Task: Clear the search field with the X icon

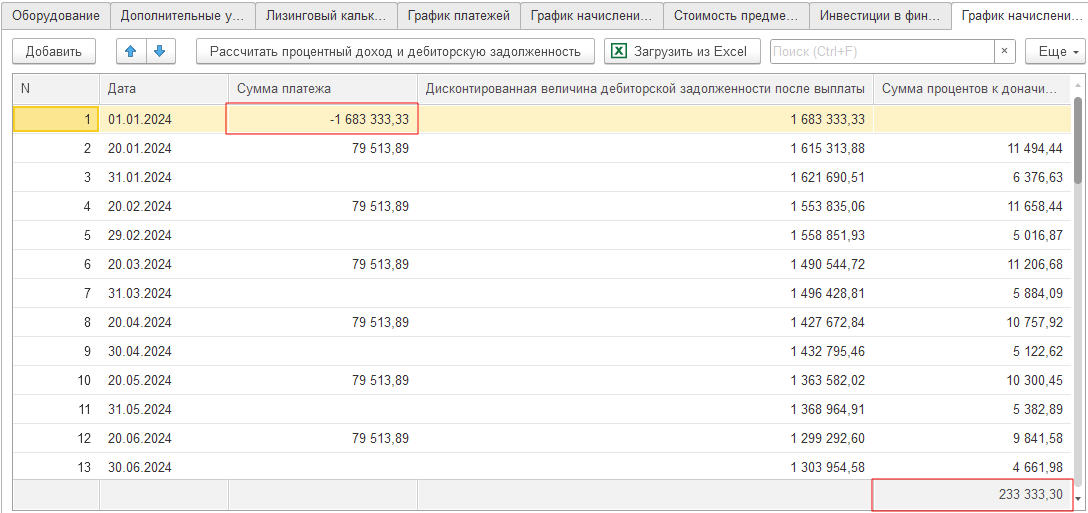Action: pos(1004,51)
